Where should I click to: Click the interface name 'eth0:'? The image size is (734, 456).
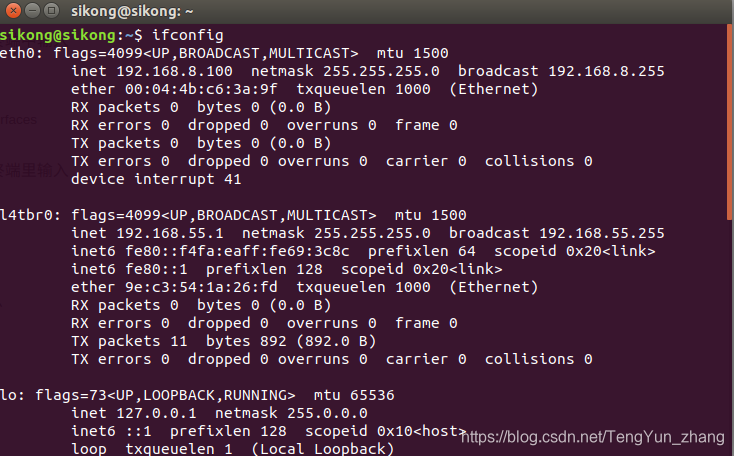(x=21, y=53)
